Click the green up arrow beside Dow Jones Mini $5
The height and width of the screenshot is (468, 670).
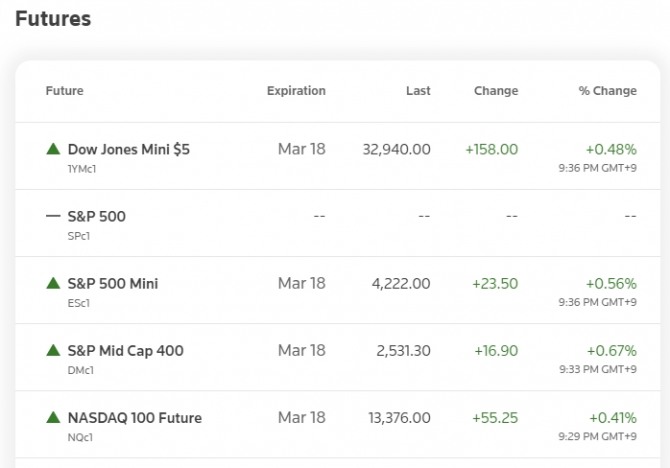coord(53,149)
